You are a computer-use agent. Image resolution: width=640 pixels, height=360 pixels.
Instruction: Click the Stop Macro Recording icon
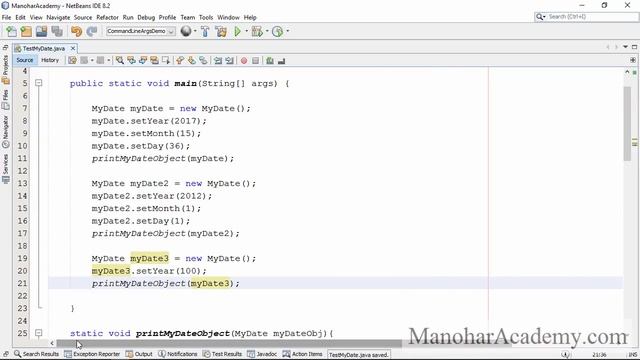pyautogui.click(x=256, y=60)
